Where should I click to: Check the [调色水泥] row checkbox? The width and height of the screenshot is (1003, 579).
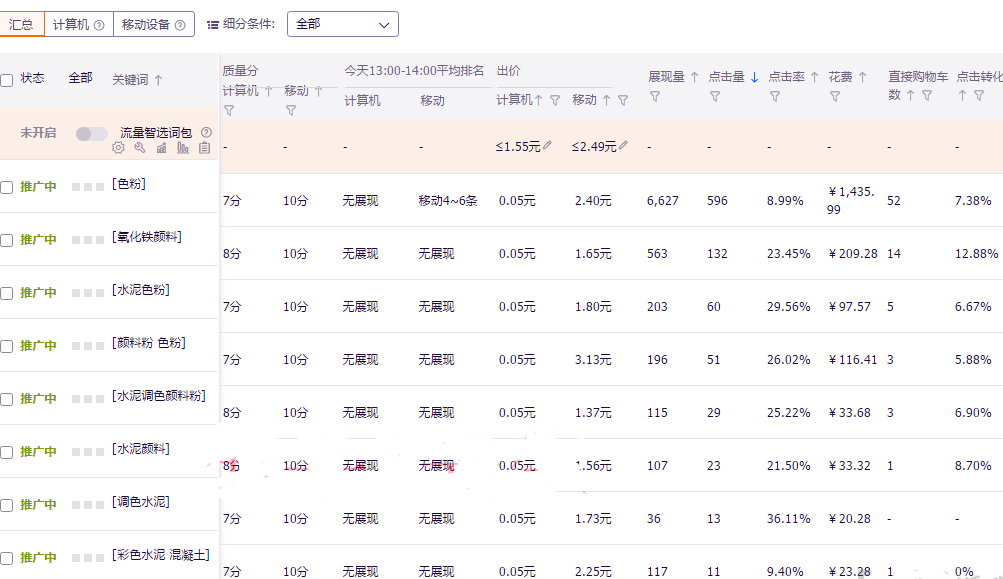pyautogui.click(x=6, y=505)
